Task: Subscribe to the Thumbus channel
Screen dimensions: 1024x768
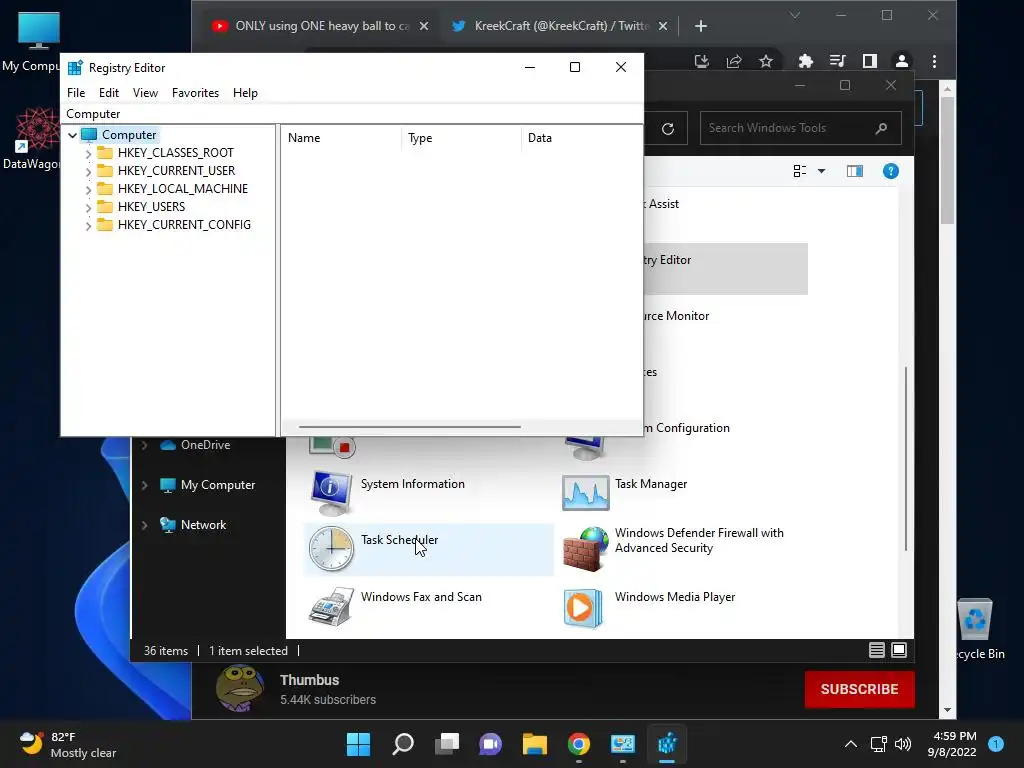Action: [x=859, y=690]
